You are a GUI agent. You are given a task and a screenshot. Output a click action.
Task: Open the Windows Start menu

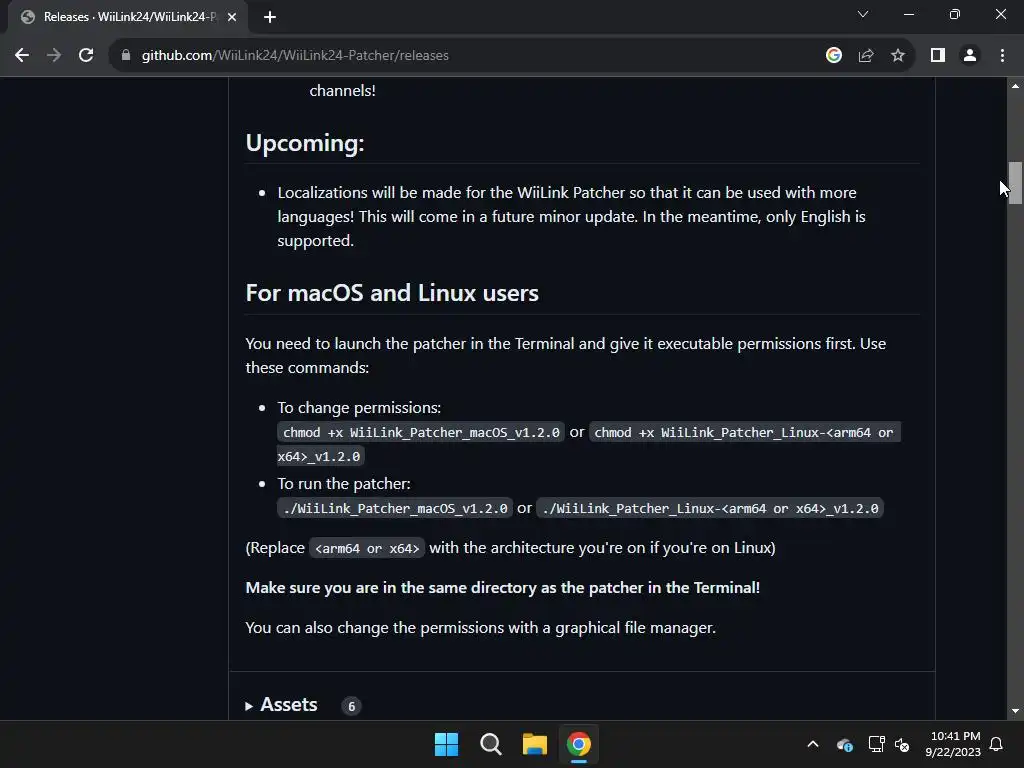447,744
